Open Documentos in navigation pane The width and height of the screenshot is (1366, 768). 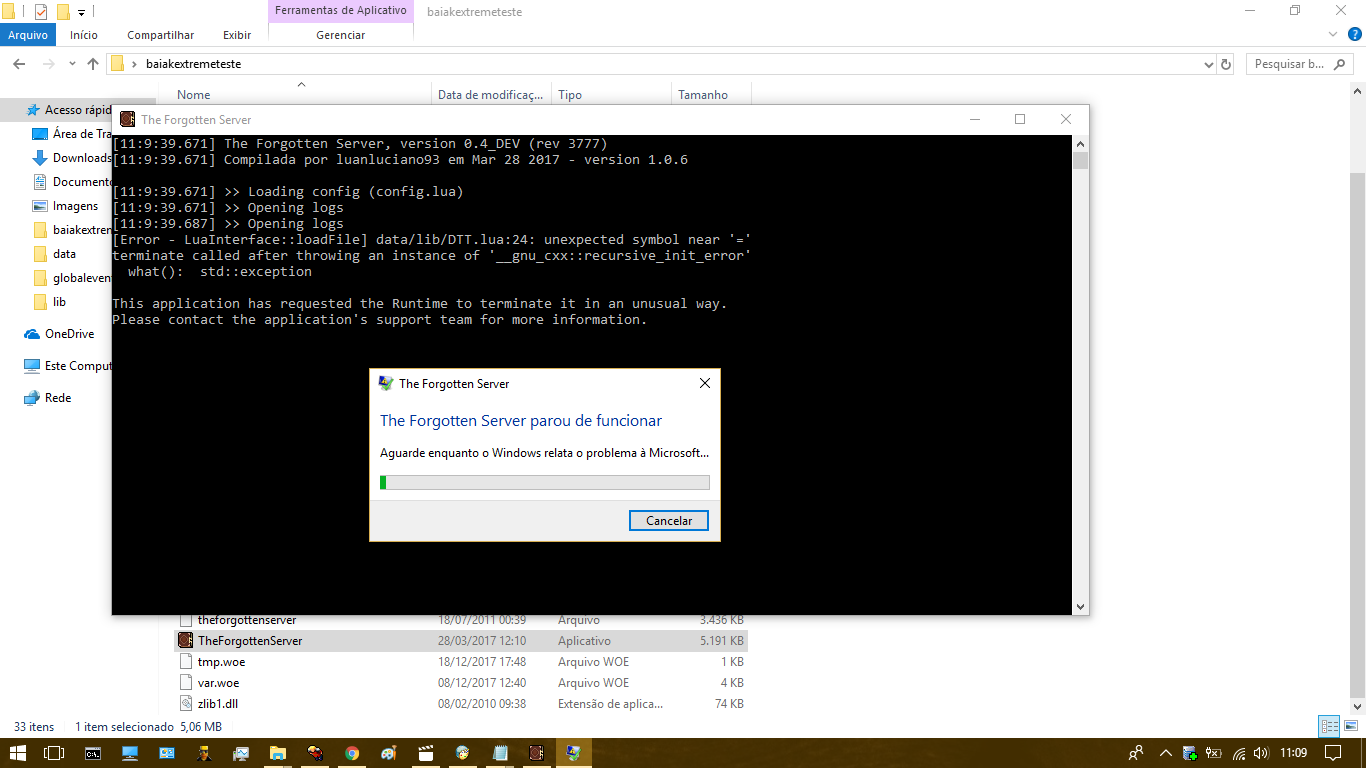70,182
